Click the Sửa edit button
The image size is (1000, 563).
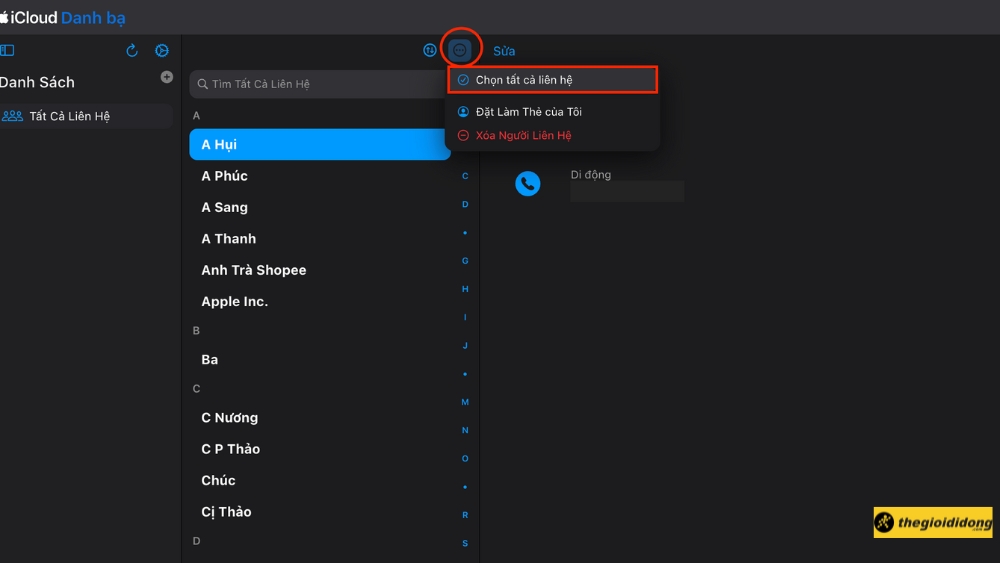(x=504, y=51)
